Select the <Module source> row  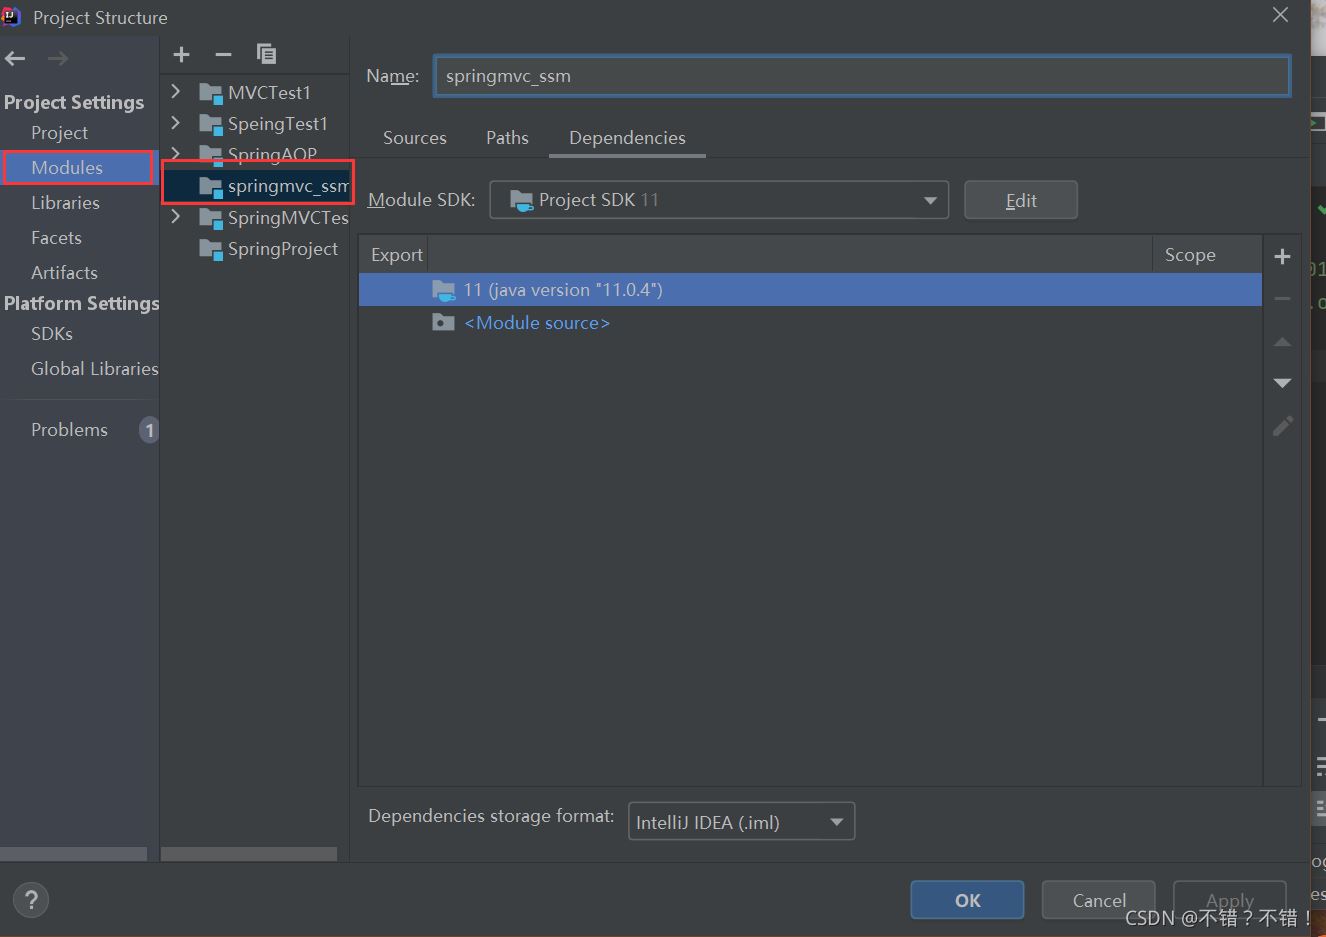[810, 323]
